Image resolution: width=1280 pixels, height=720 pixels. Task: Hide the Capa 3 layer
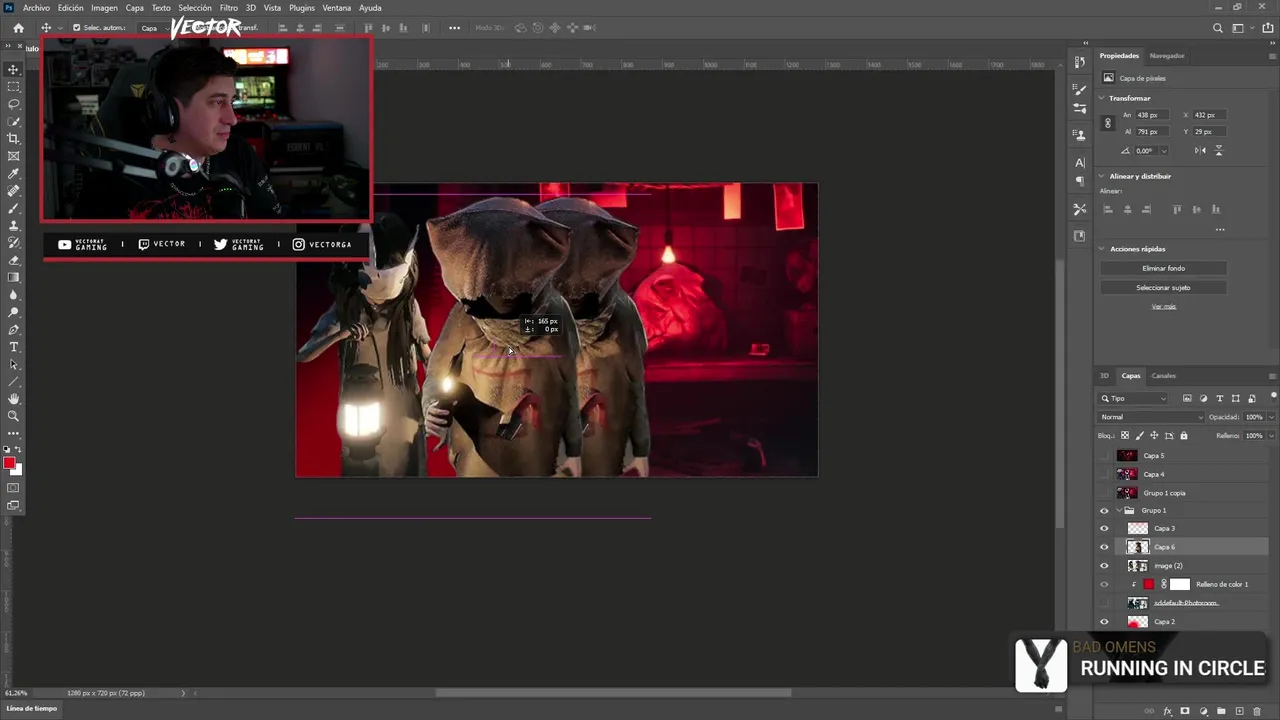click(x=1104, y=528)
